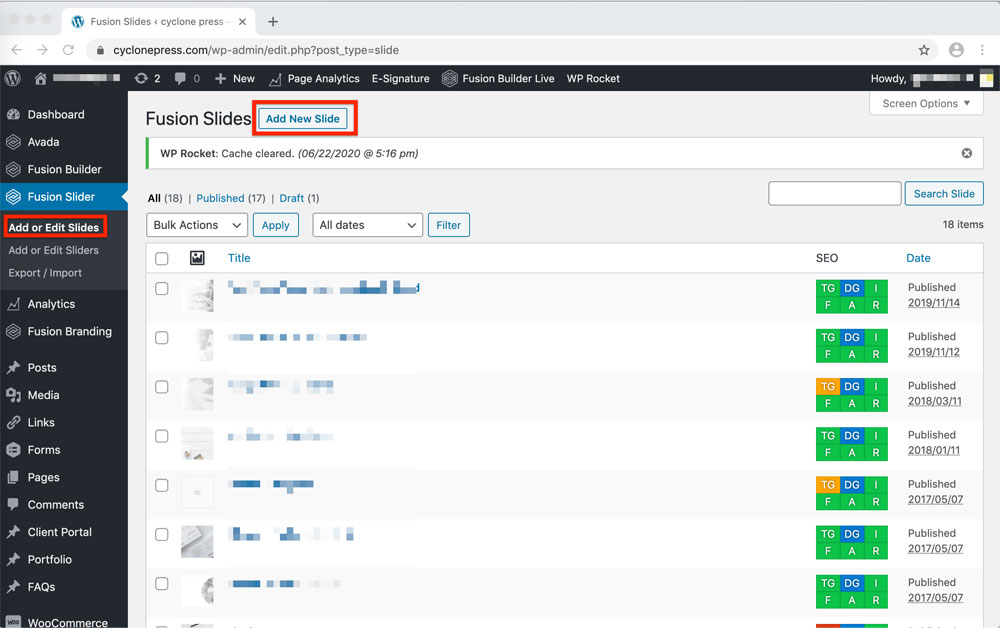Click the Analytics sidebar icon
Viewport: 1000px width, 628px height.
pyautogui.click(x=13, y=304)
